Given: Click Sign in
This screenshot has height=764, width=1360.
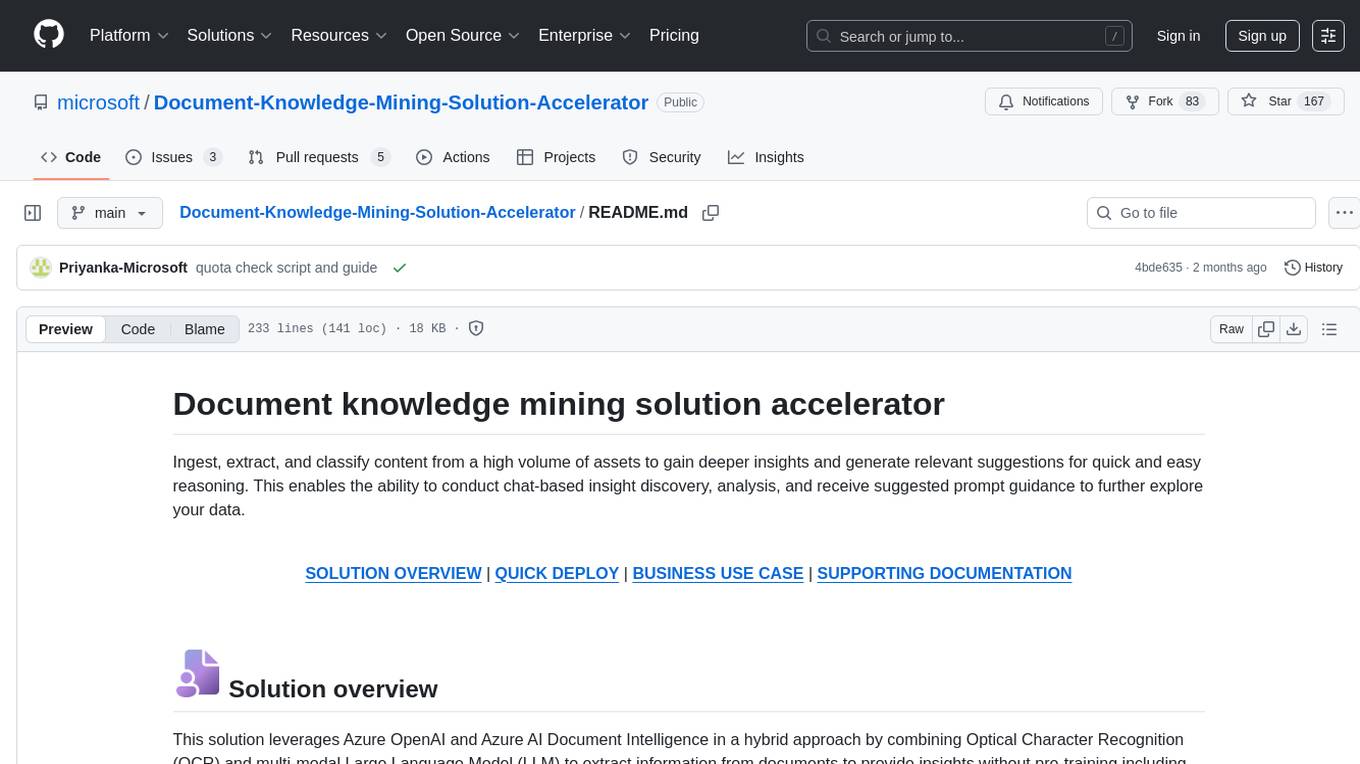Looking at the screenshot, I should point(1178,36).
